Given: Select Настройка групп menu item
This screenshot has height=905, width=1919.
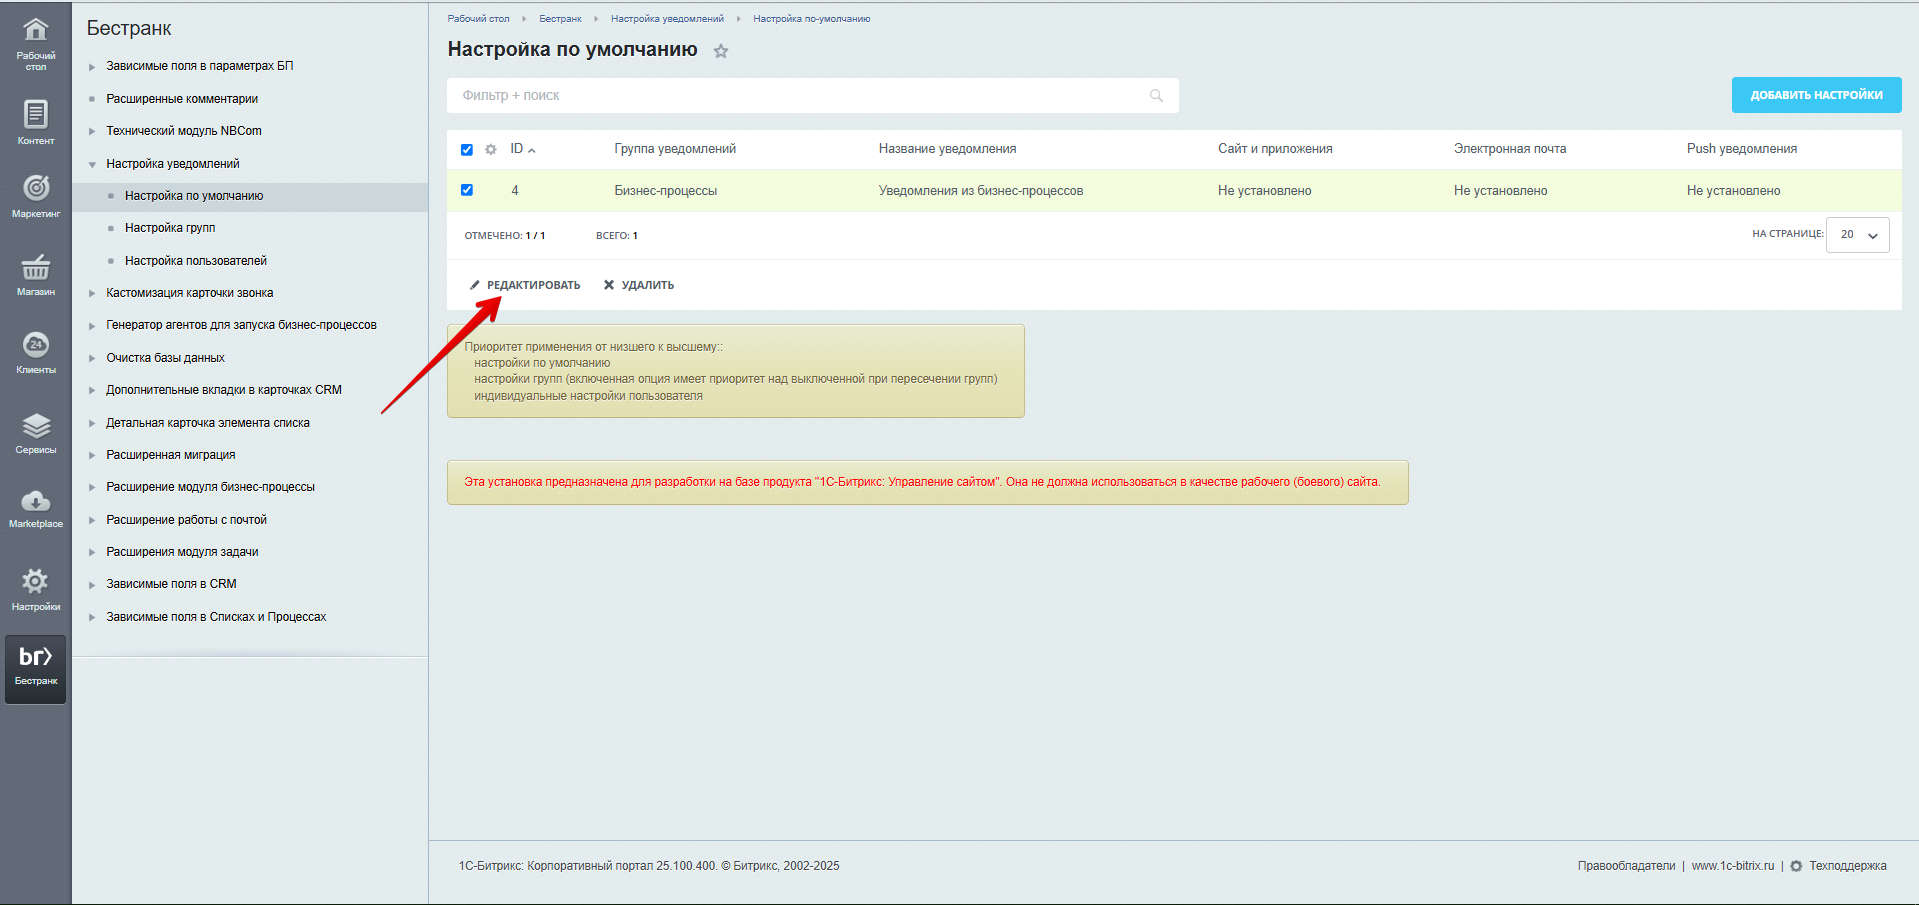Looking at the screenshot, I should click(x=170, y=228).
